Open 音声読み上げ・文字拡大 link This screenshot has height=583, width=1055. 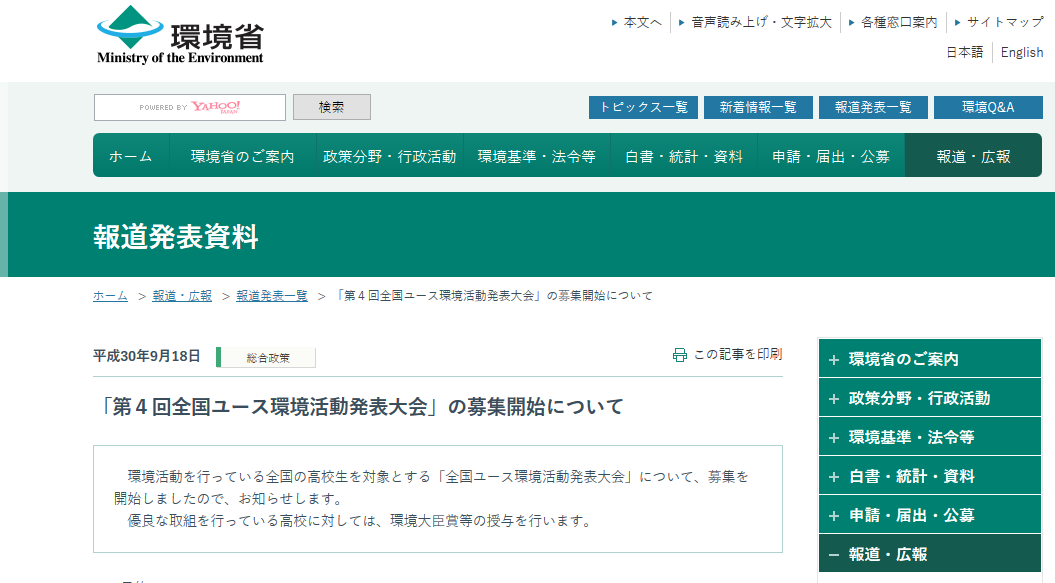761,22
